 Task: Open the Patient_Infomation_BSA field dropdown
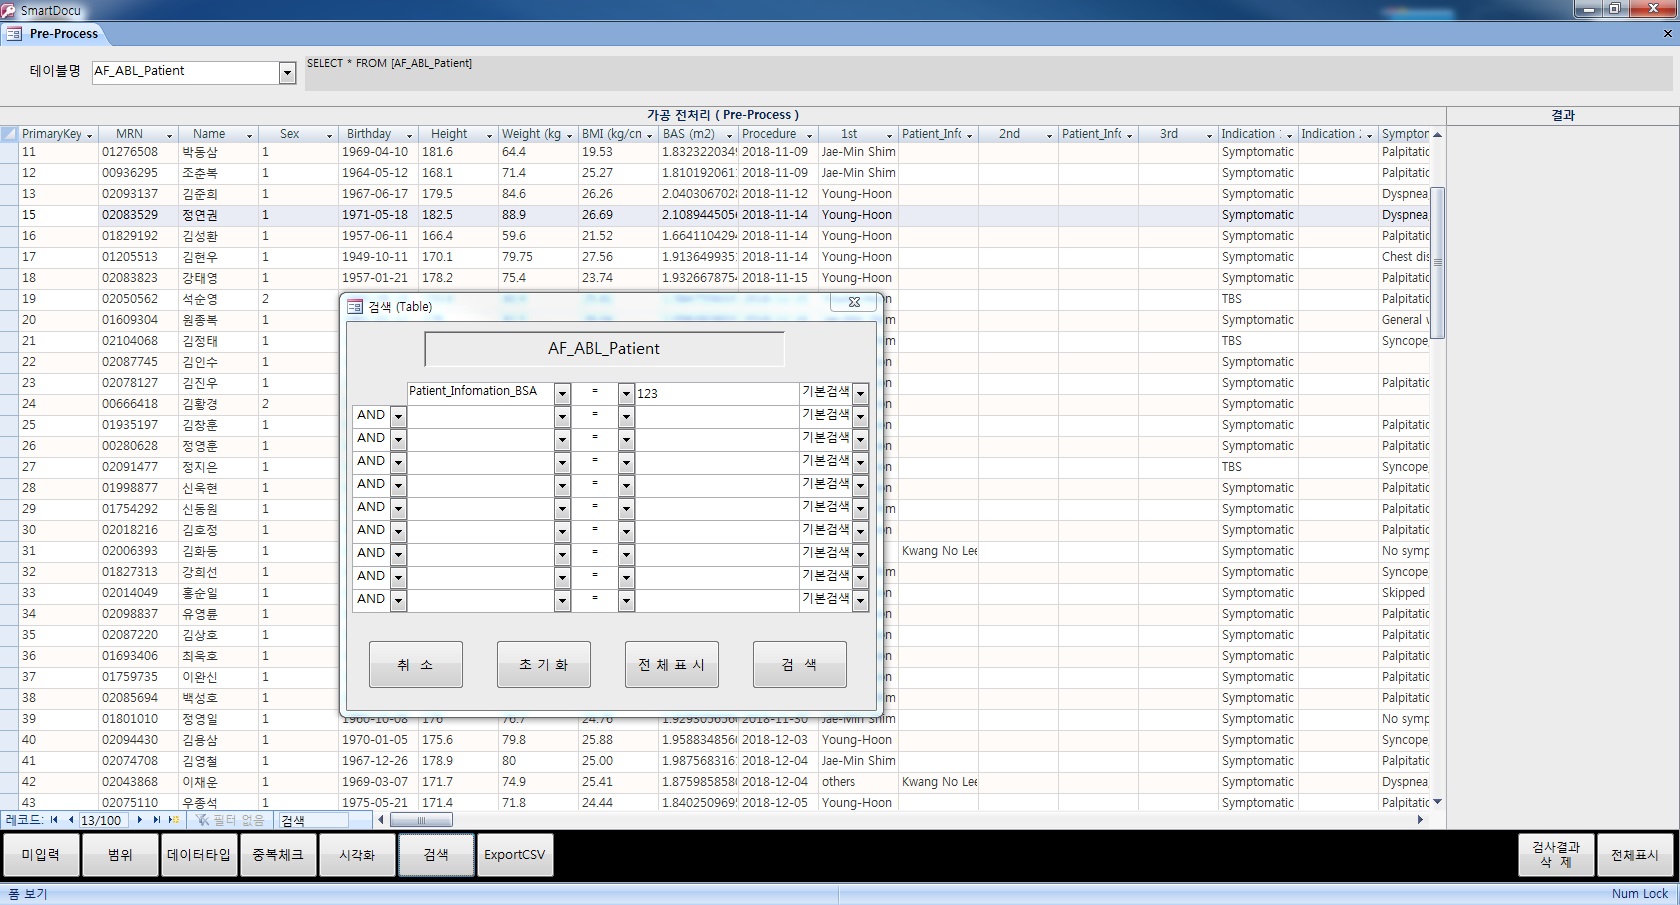pyautogui.click(x=562, y=393)
